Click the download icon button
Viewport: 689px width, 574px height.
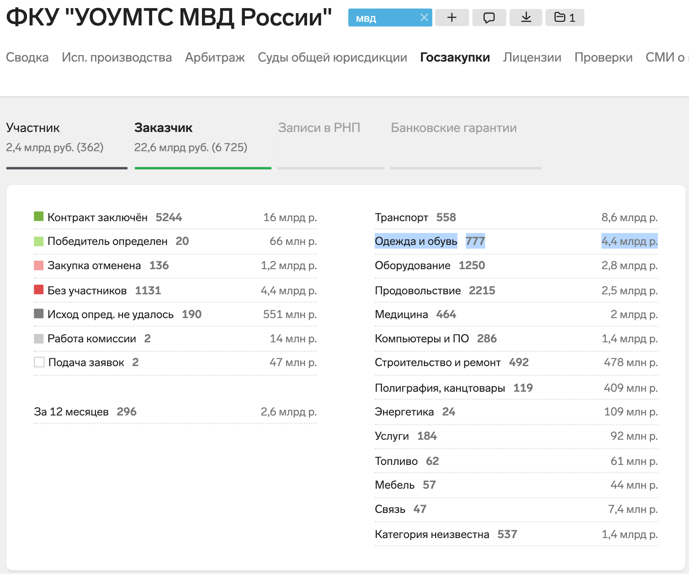tap(526, 18)
